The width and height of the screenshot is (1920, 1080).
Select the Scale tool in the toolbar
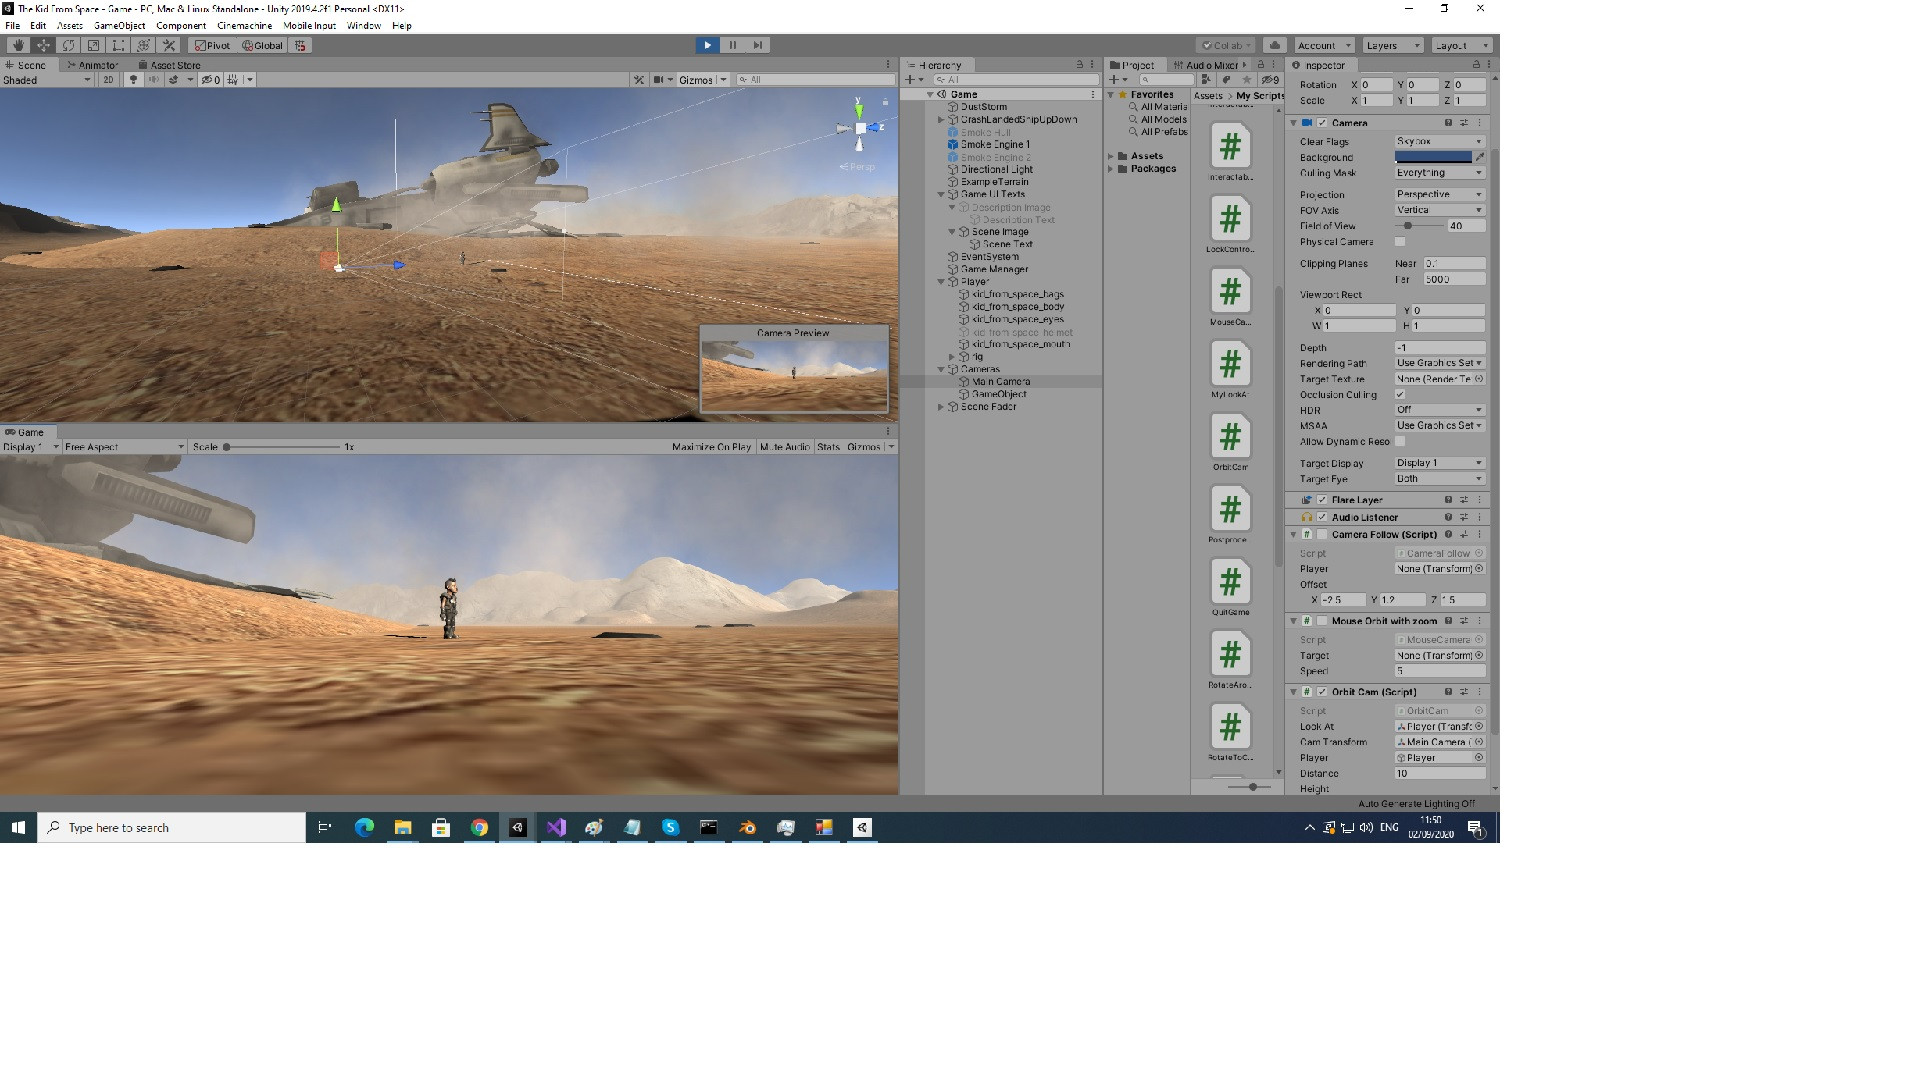93,45
